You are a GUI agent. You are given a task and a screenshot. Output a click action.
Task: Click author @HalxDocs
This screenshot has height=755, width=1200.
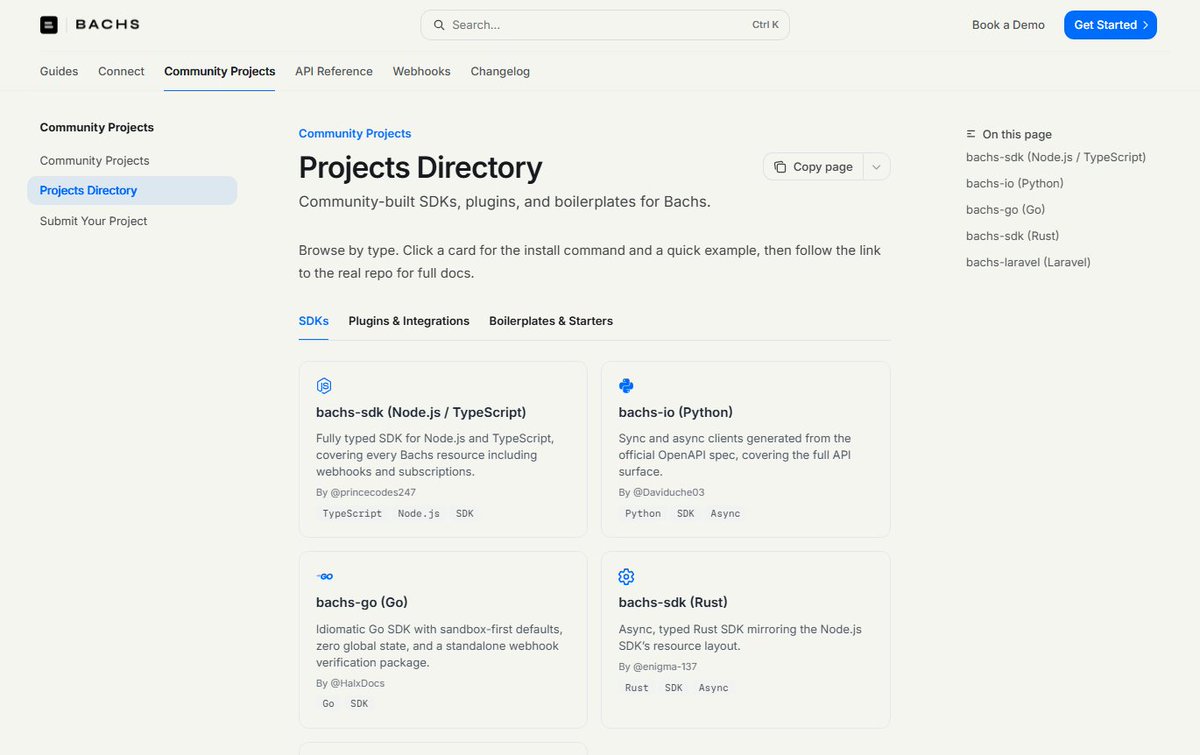click(x=358, y=683)
